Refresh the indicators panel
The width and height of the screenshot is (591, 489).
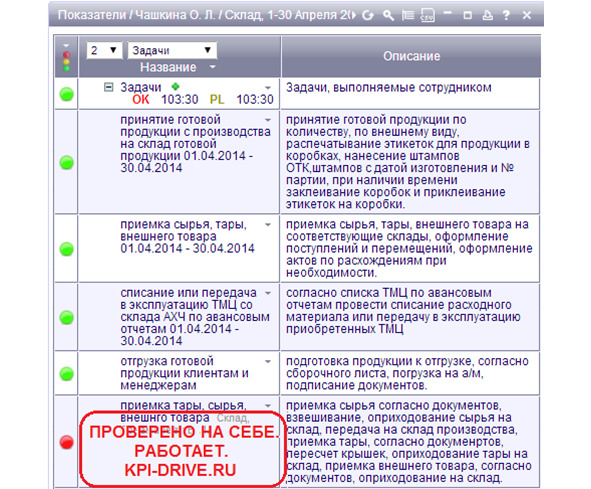tap(368, 15)
